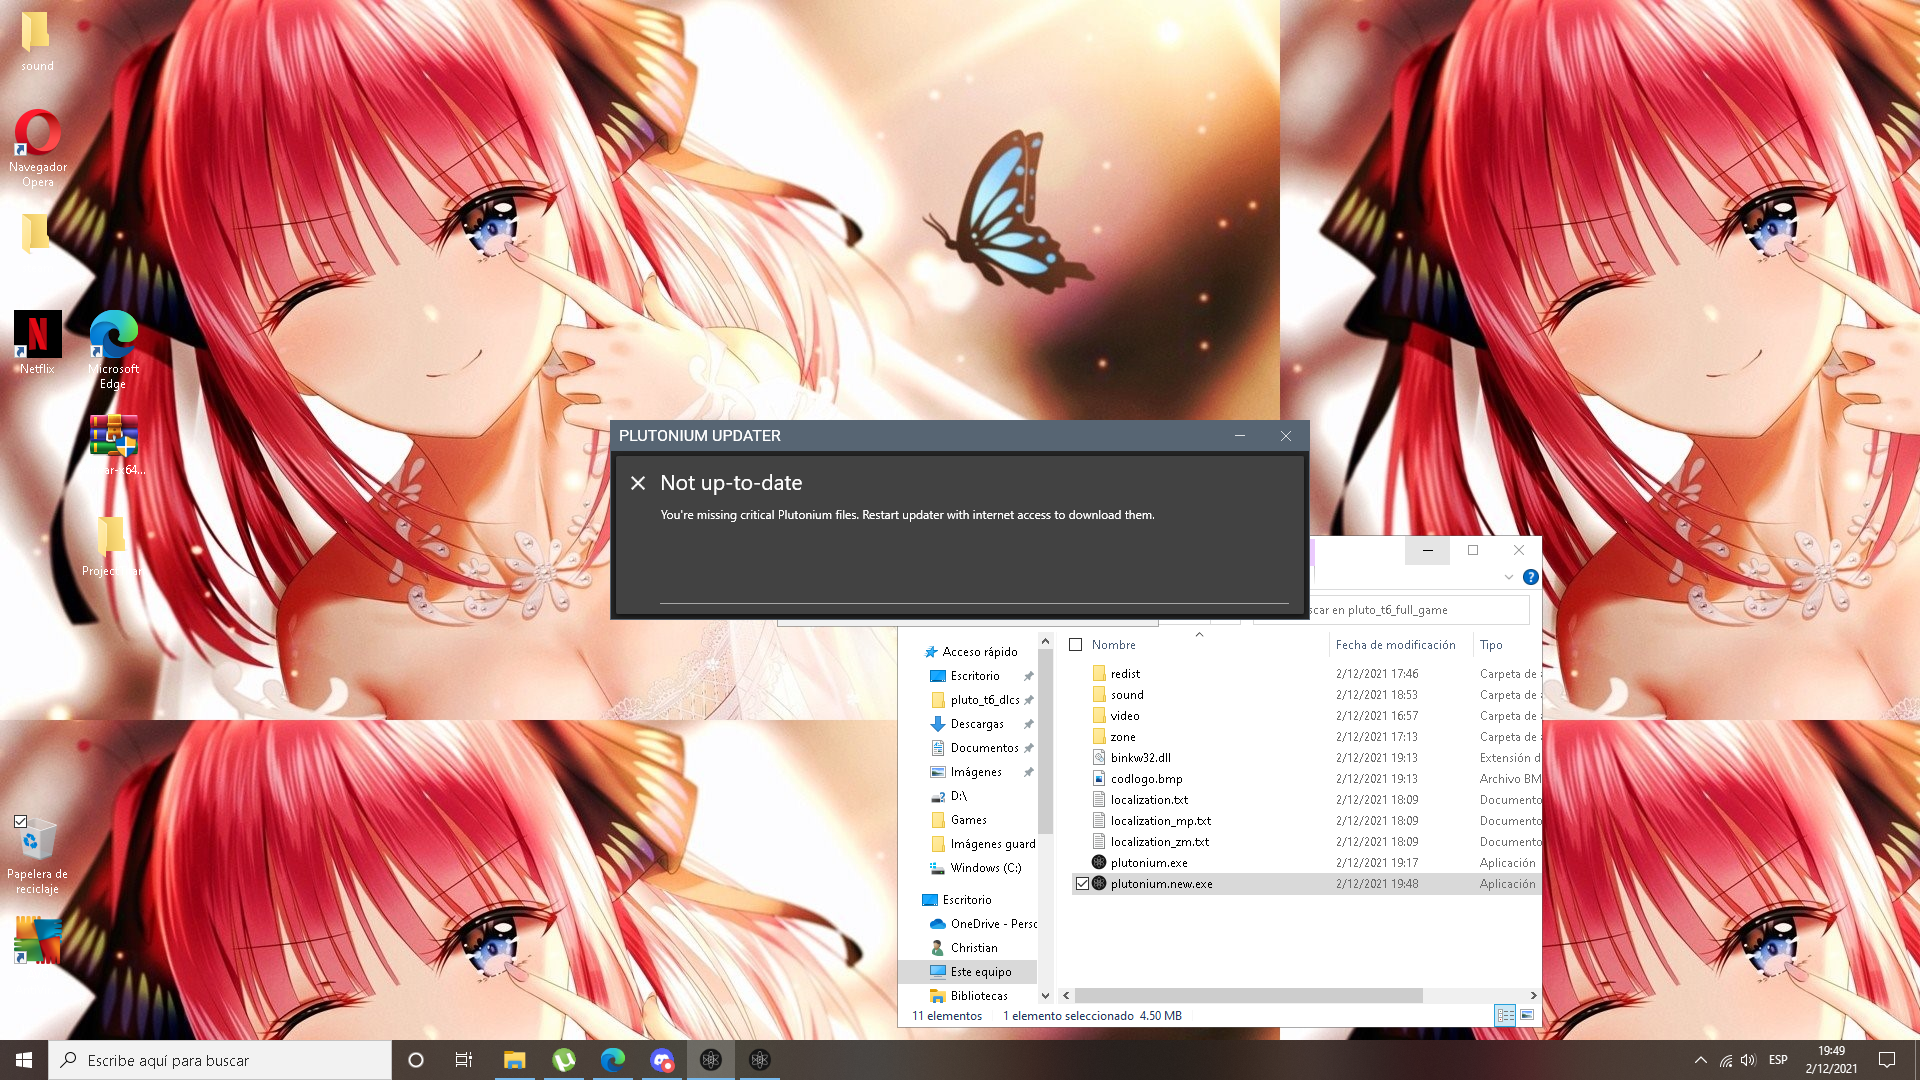Click the uTorrent icon in the taskbar
Image resolution: width=1920 pixels, height=1080 pixels.
tap(564, 1060)
